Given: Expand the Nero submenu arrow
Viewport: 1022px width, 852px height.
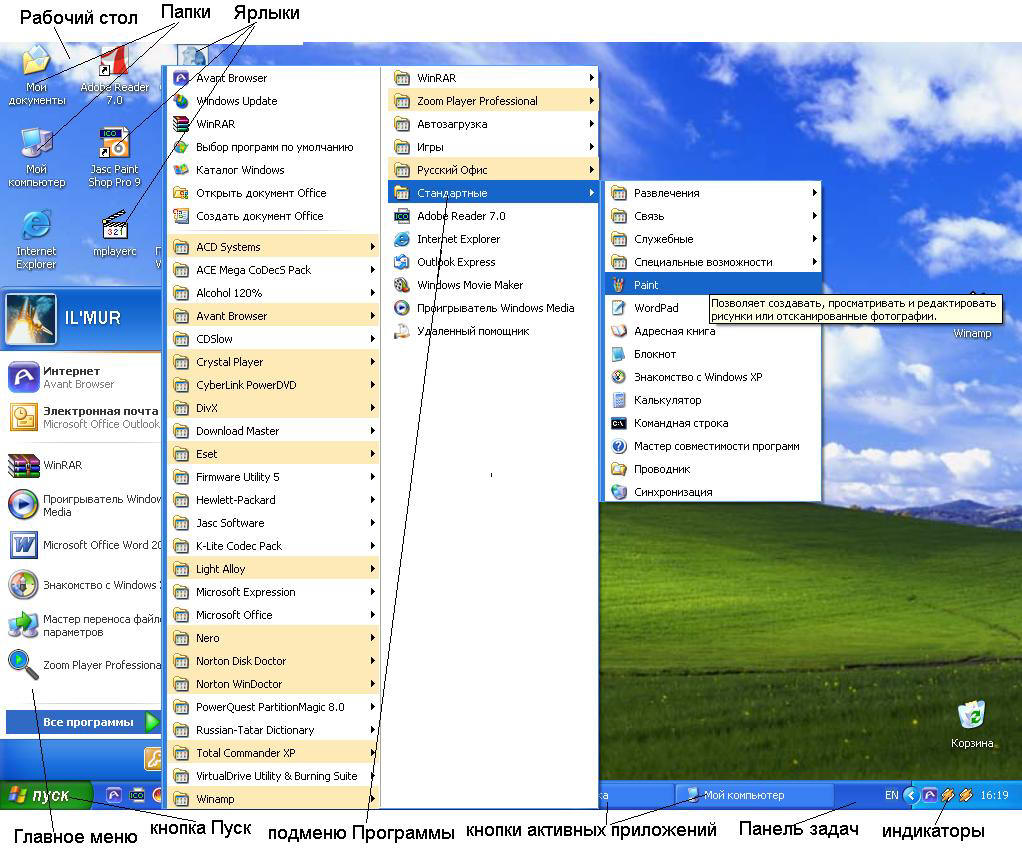Looking at the screenshot, I should coord(372,638).
